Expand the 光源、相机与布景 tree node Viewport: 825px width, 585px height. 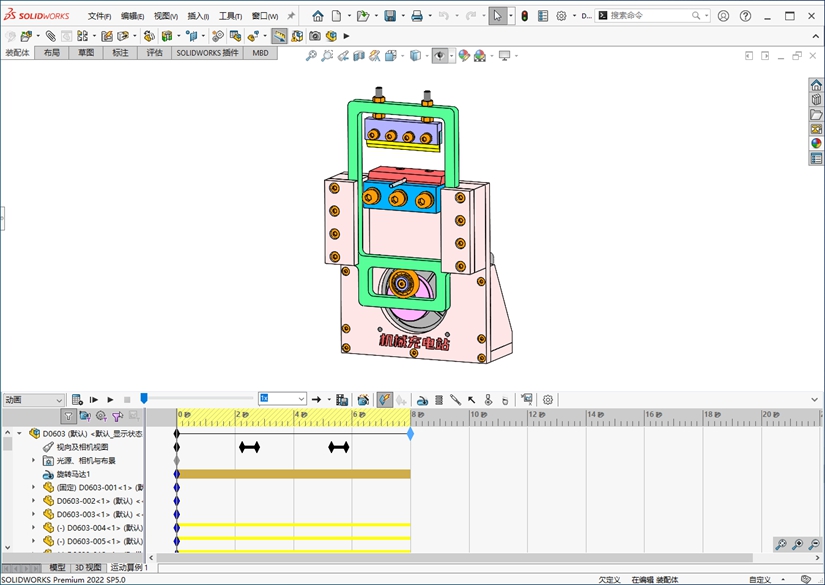coord(33,461)
